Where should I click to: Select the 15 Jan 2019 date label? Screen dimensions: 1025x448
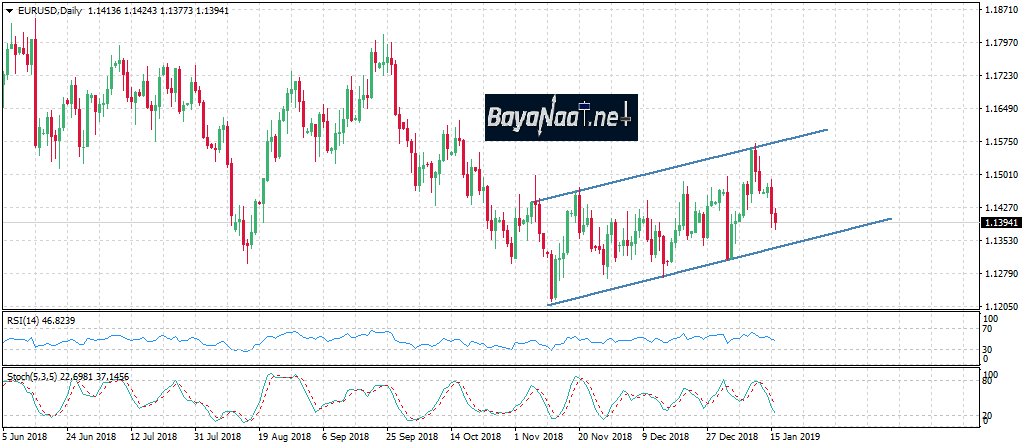pos(797,437)
